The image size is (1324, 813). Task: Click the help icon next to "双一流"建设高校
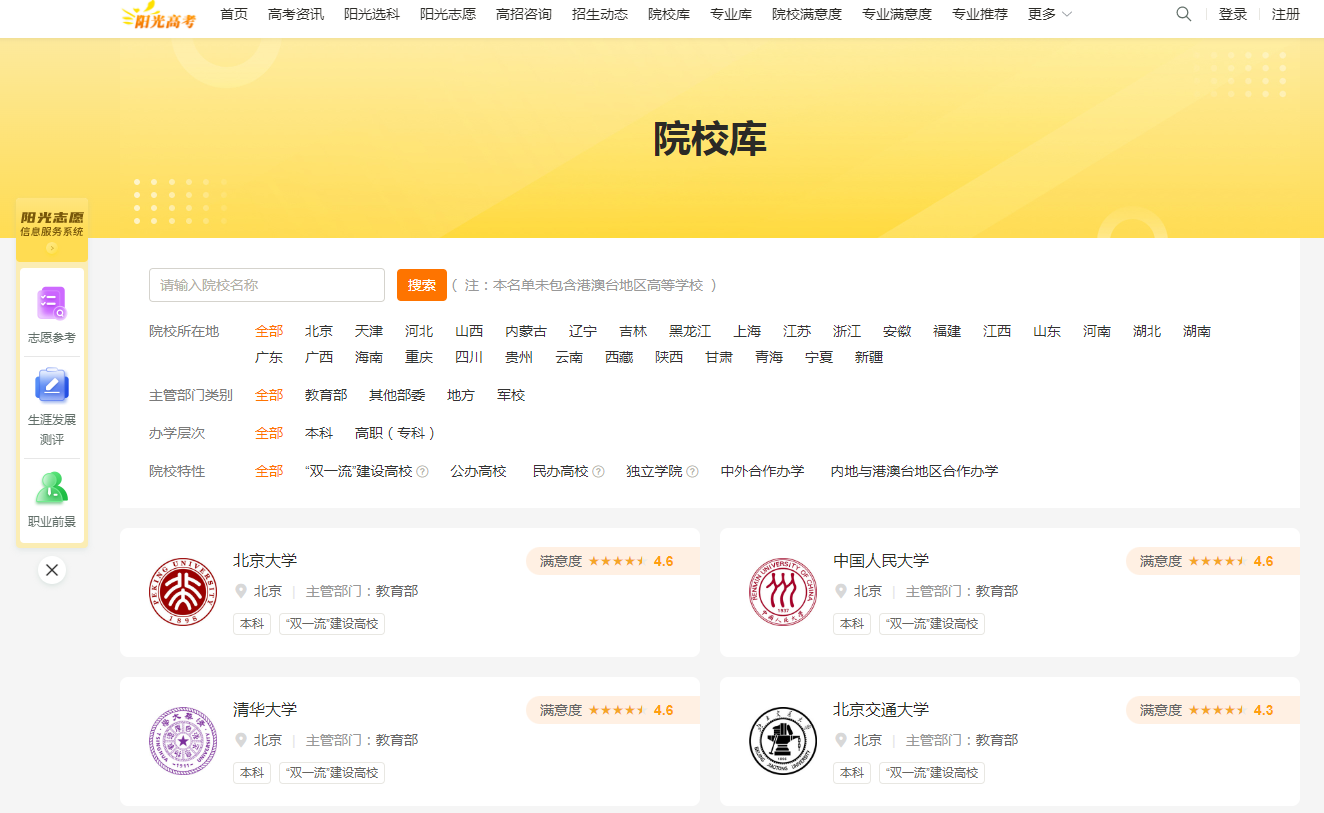coord(422,472)
